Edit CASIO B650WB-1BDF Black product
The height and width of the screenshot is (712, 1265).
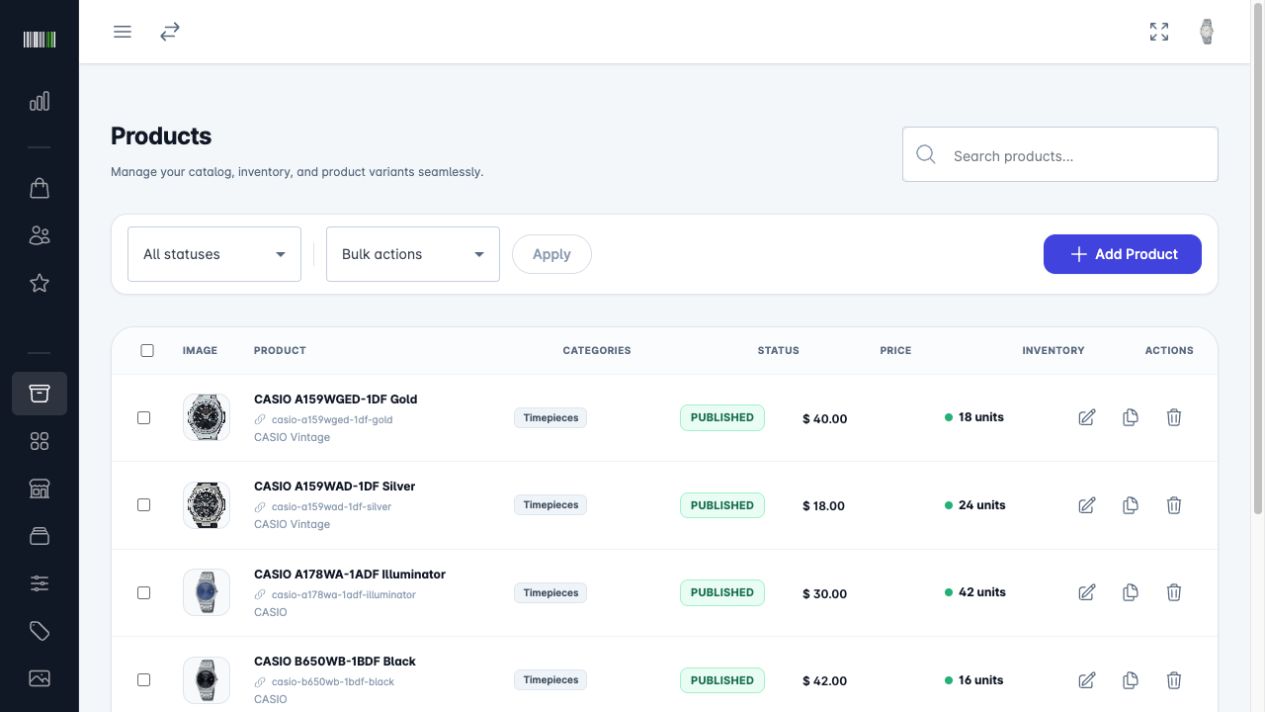(x=1087, y=680)
